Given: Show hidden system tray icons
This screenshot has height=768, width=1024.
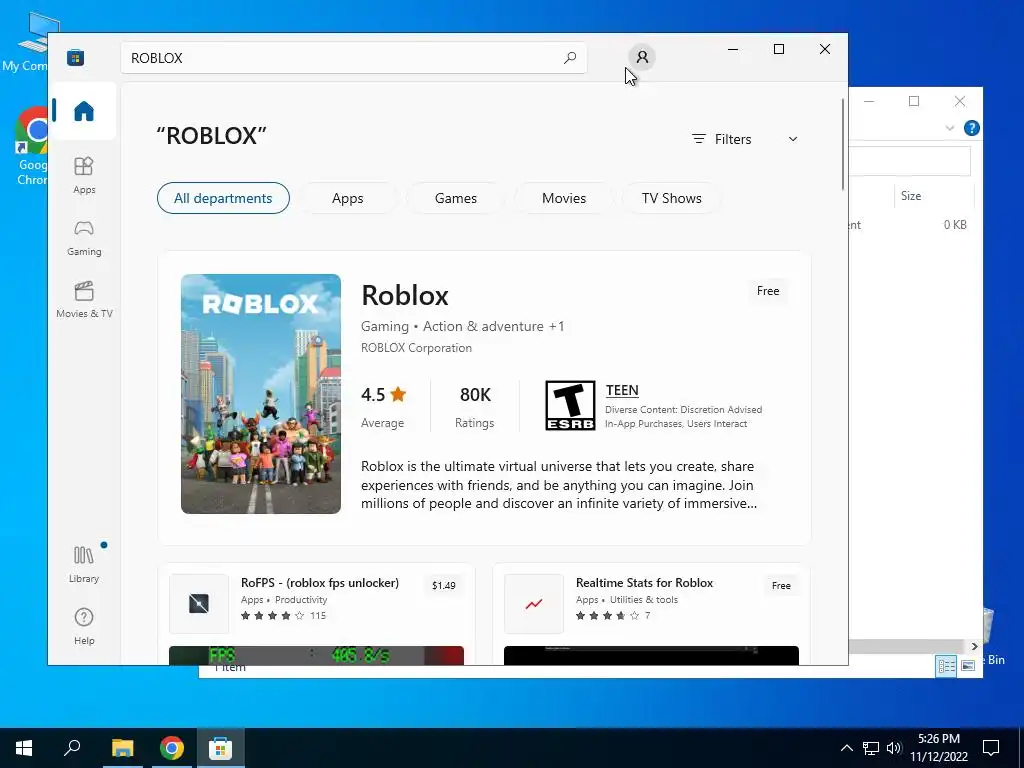Looking at the screenshot, I should pos(846,748).
